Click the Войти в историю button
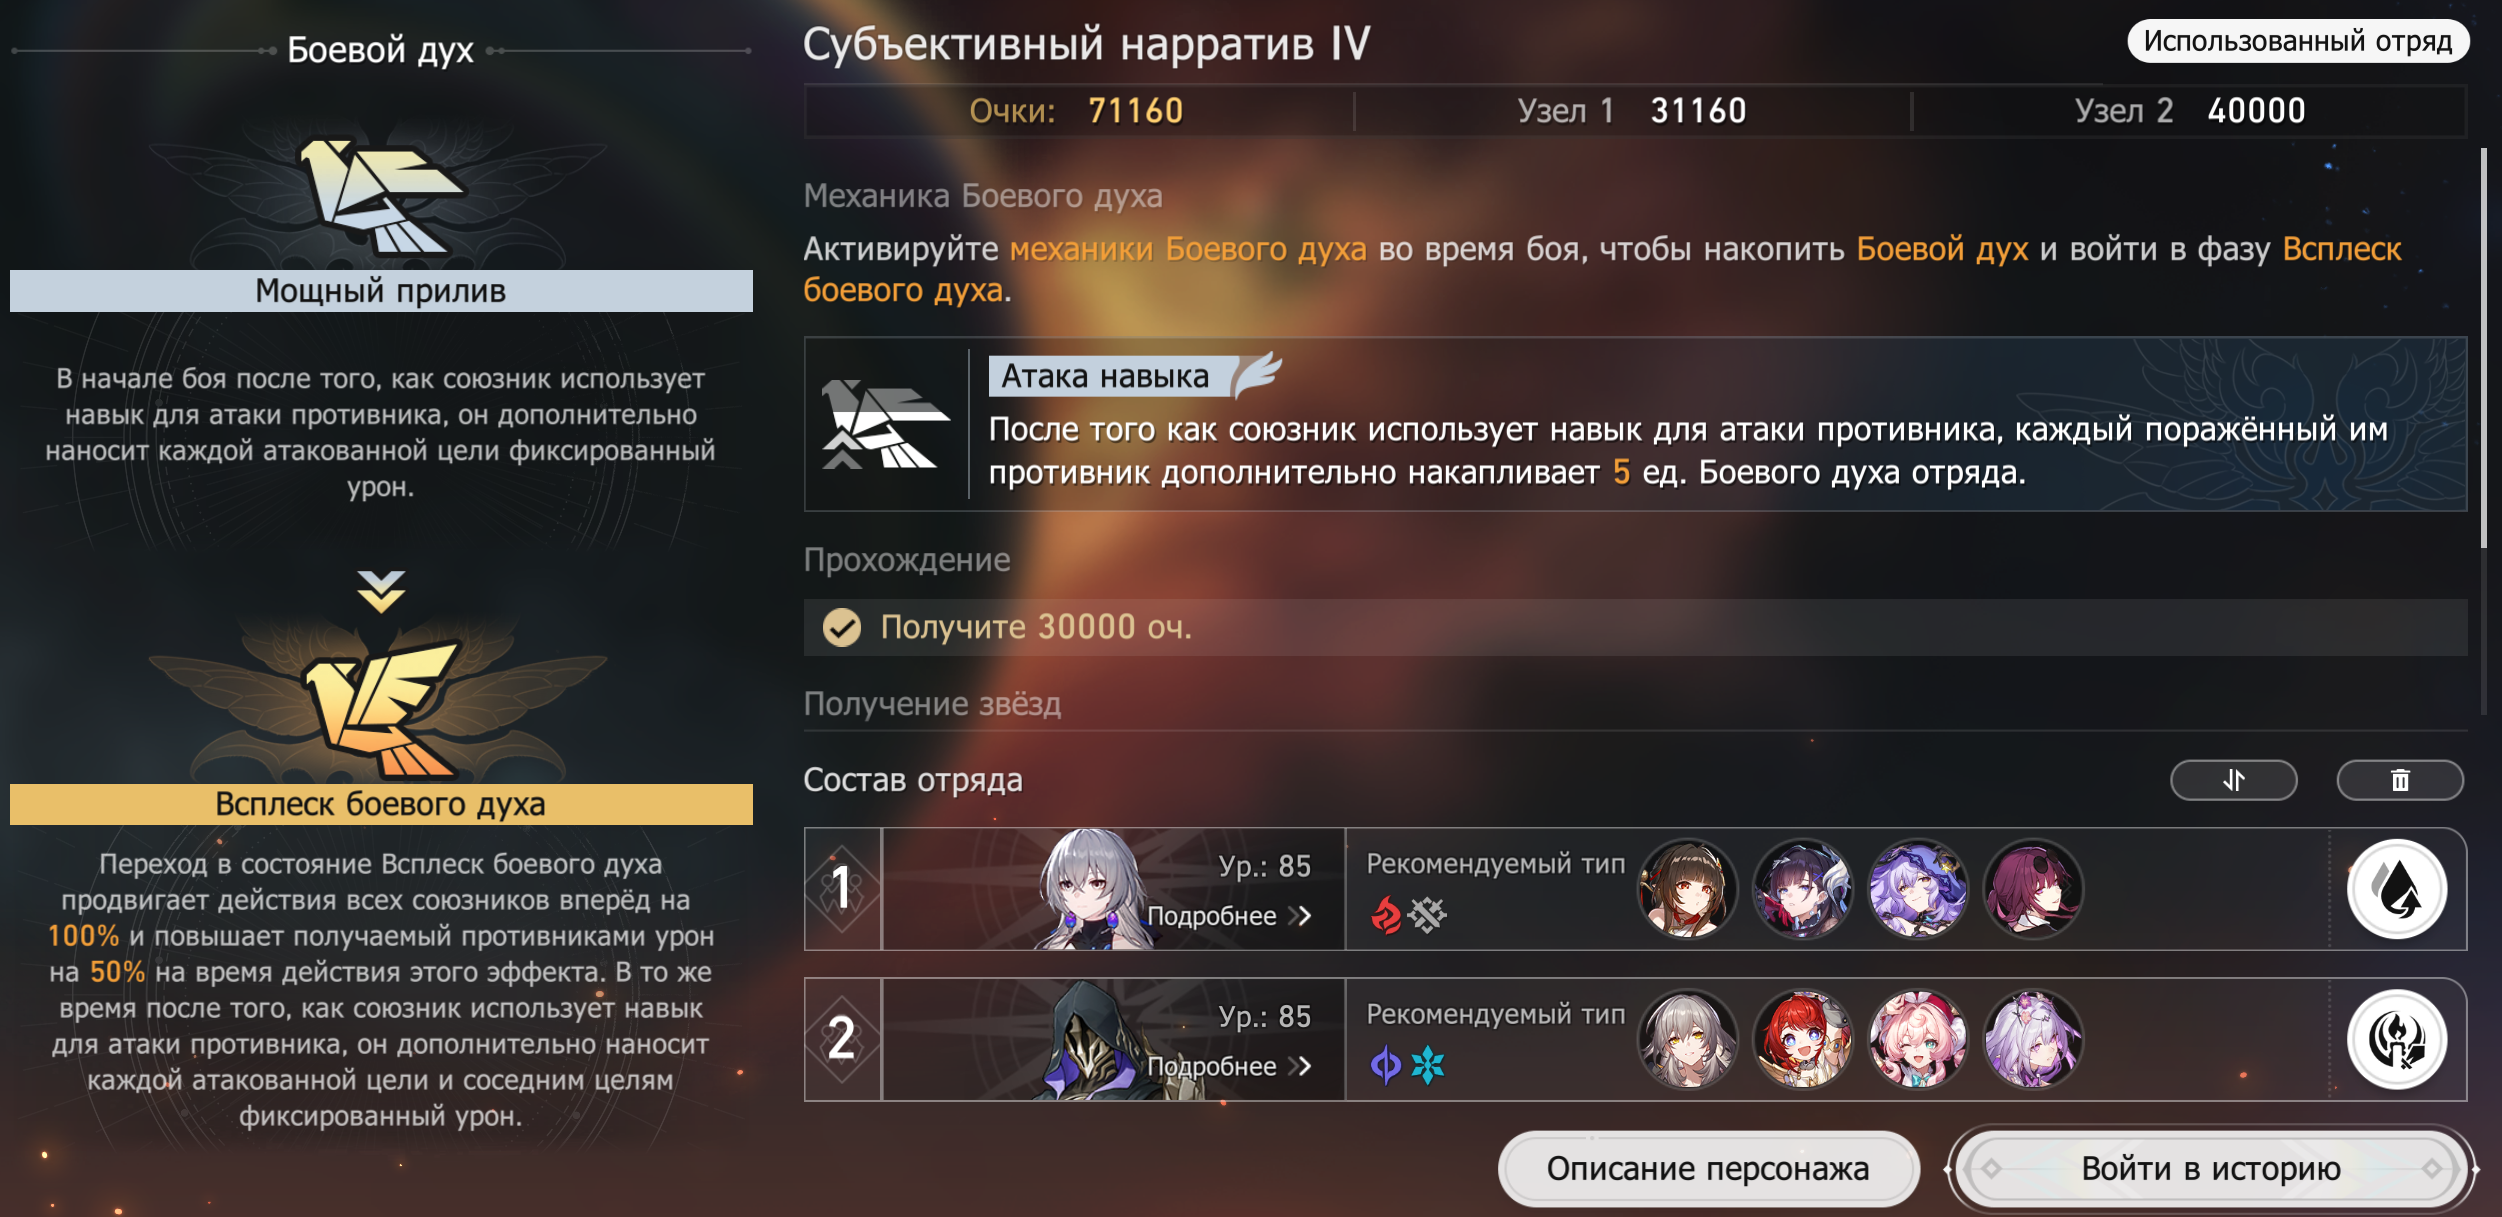This screenshot has height=1217, width=2502. pos(2211,1168)
